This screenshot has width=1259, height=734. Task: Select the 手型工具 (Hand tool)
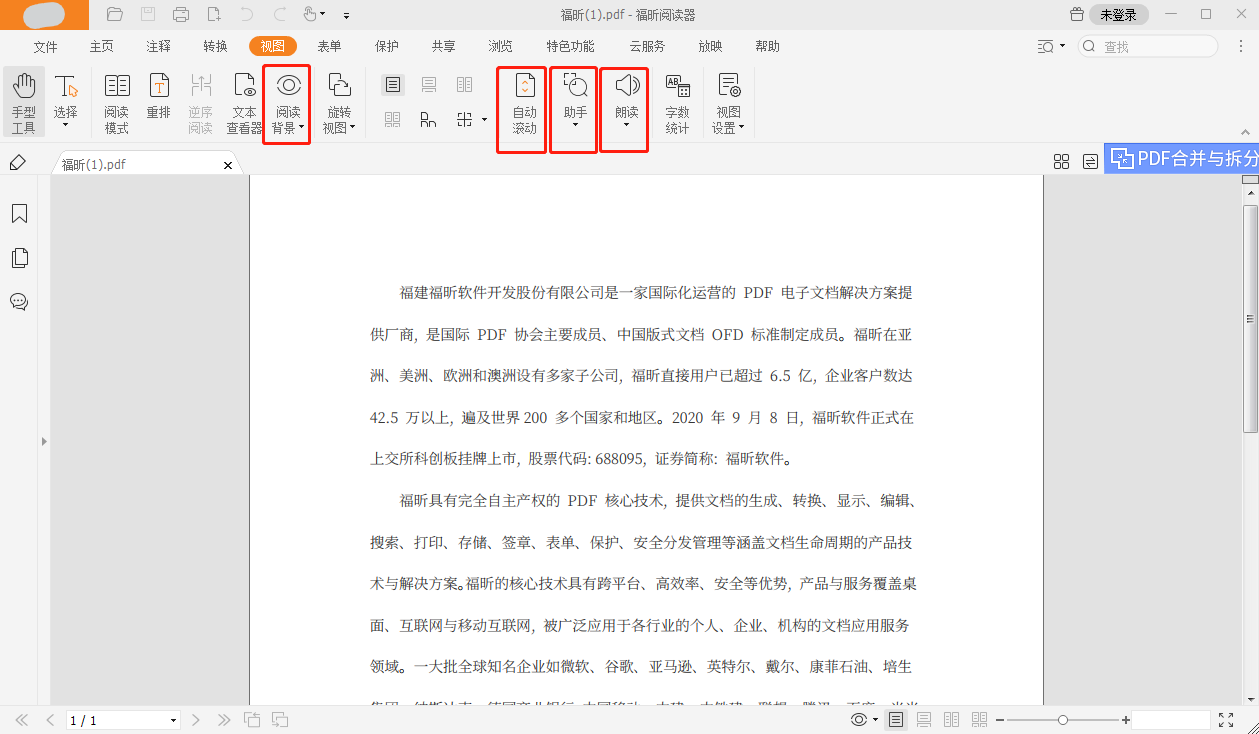coord(23,101)
